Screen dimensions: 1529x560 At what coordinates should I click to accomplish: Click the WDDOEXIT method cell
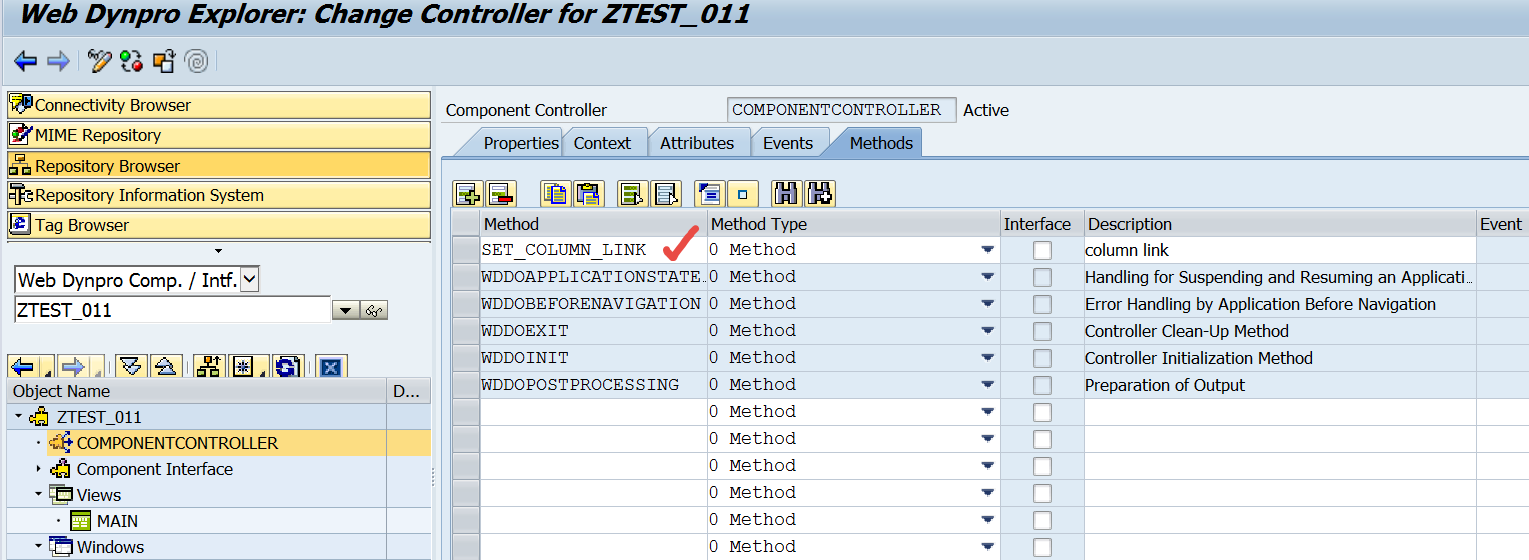(594, 331)
